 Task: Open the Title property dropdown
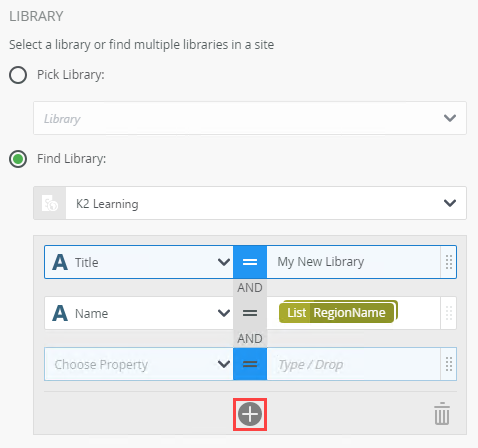coord(139,262)
